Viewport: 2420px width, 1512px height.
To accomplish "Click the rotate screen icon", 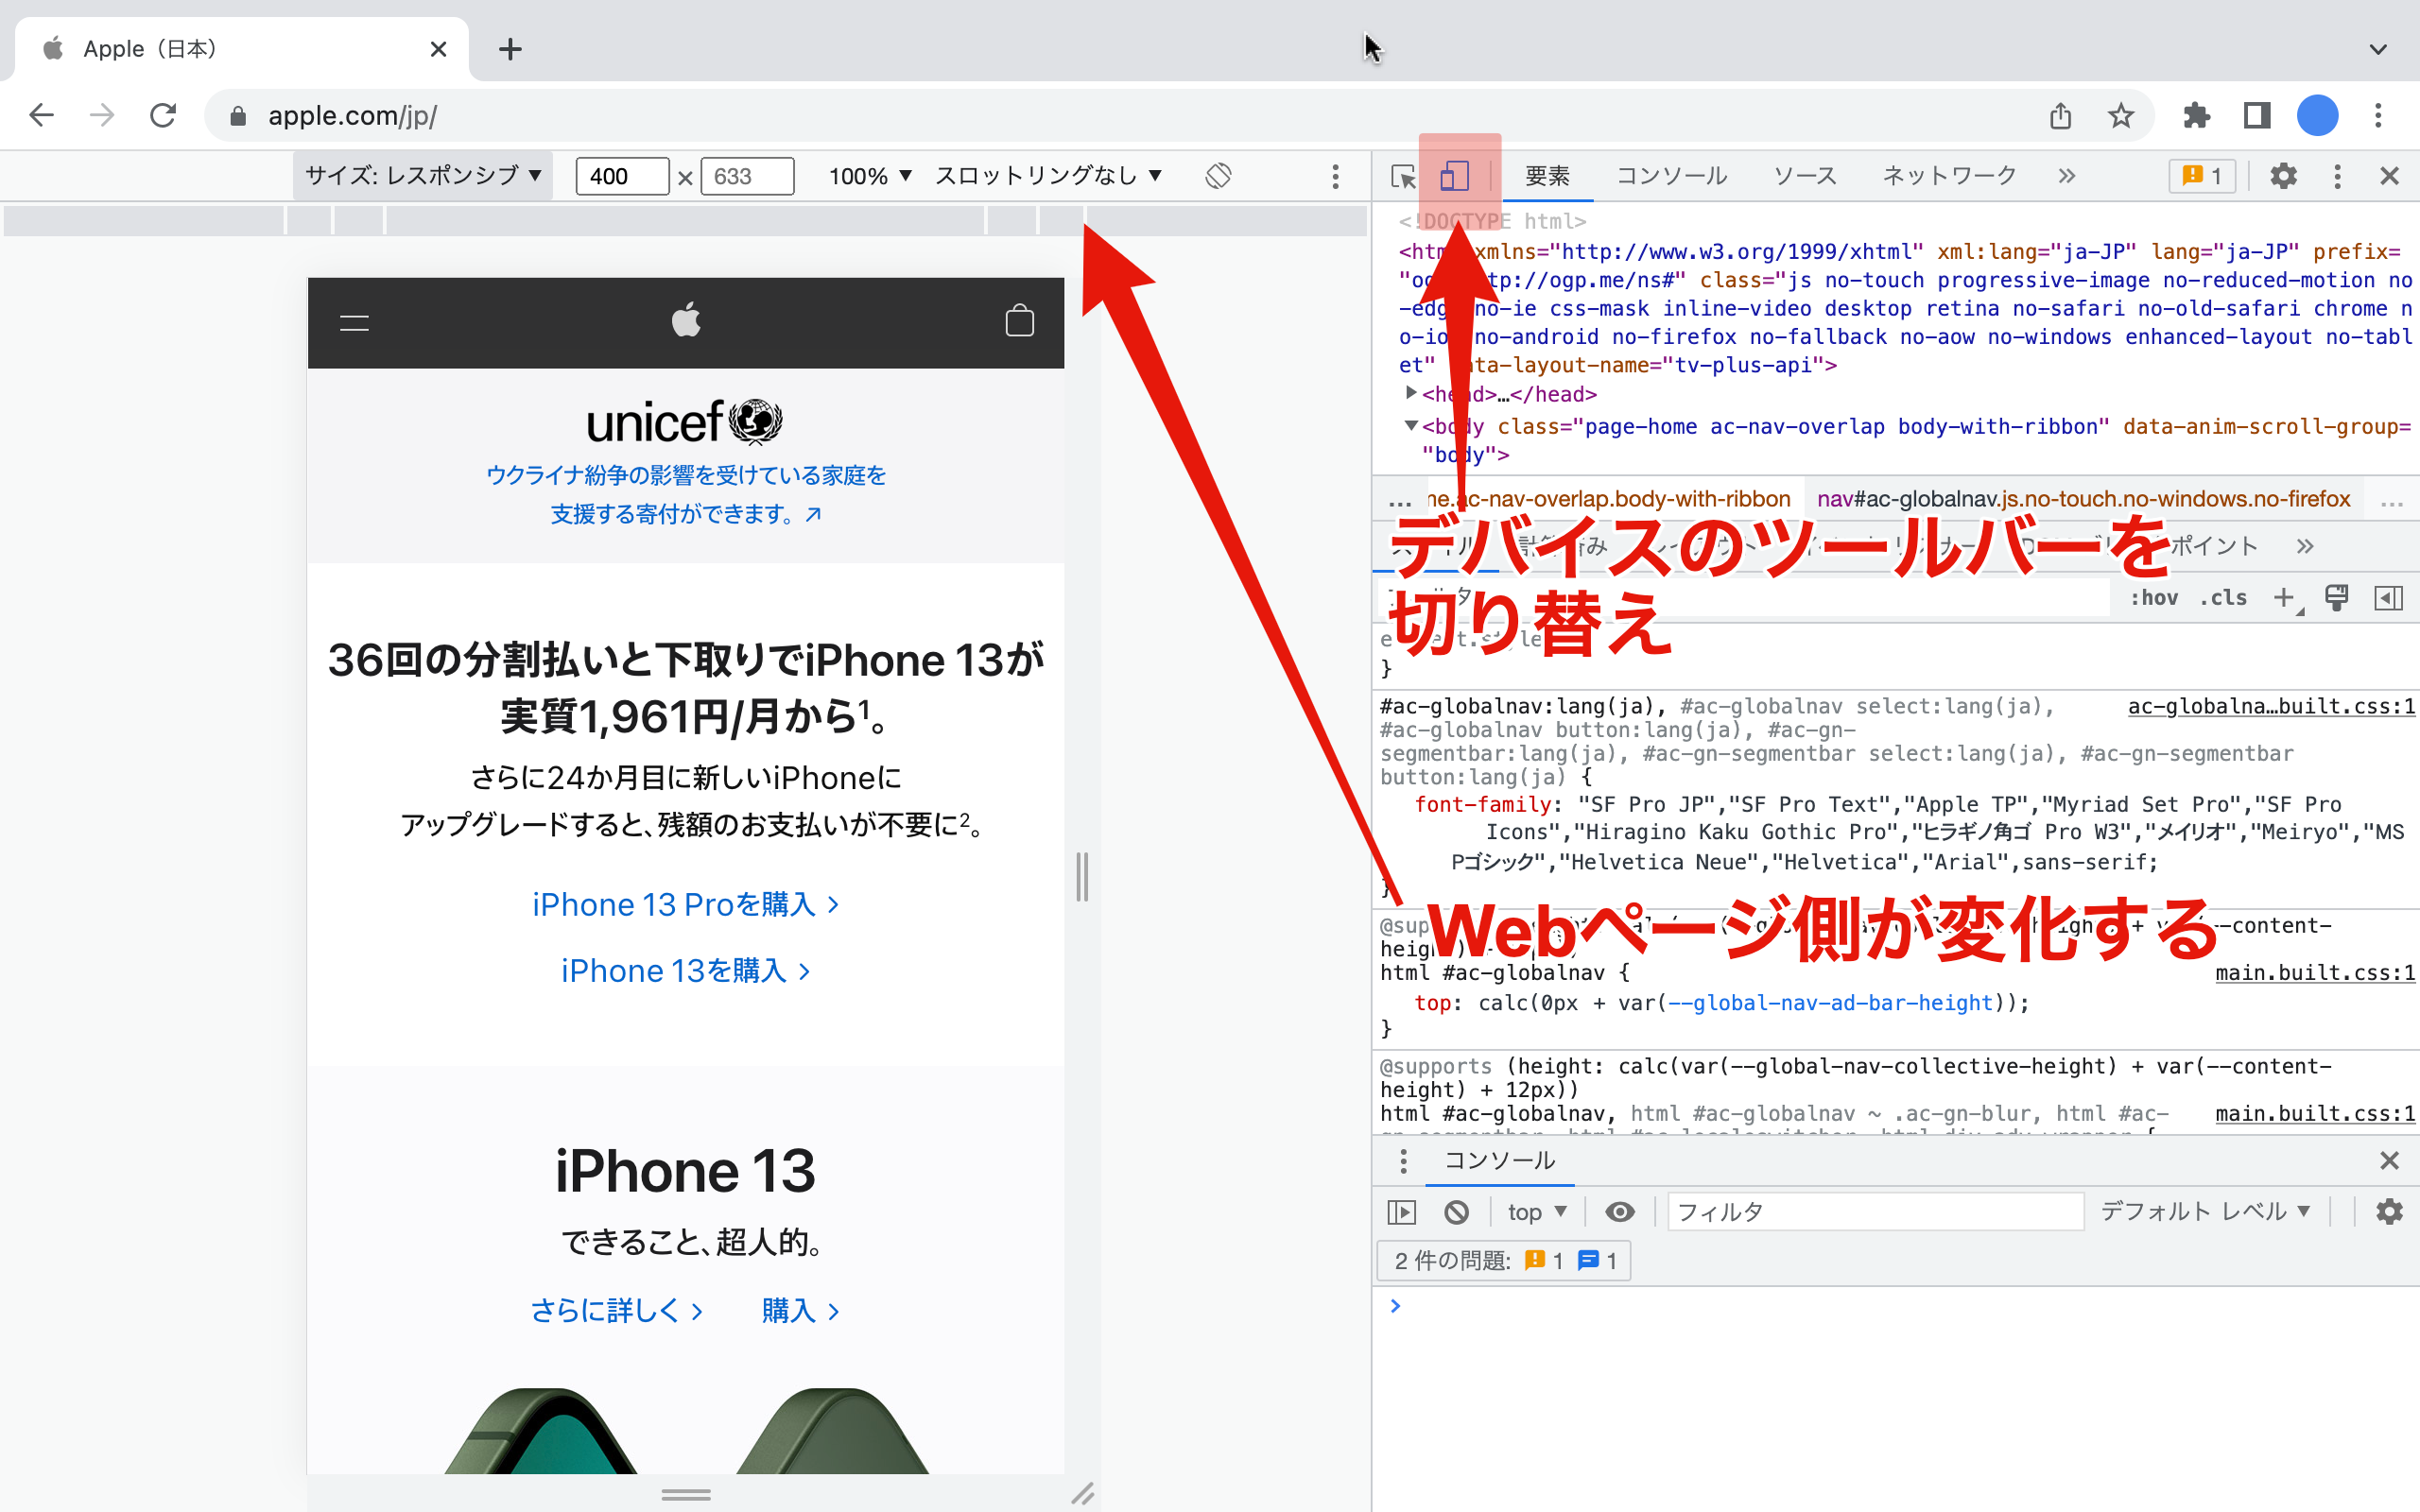I will (x=1218, y=176).
